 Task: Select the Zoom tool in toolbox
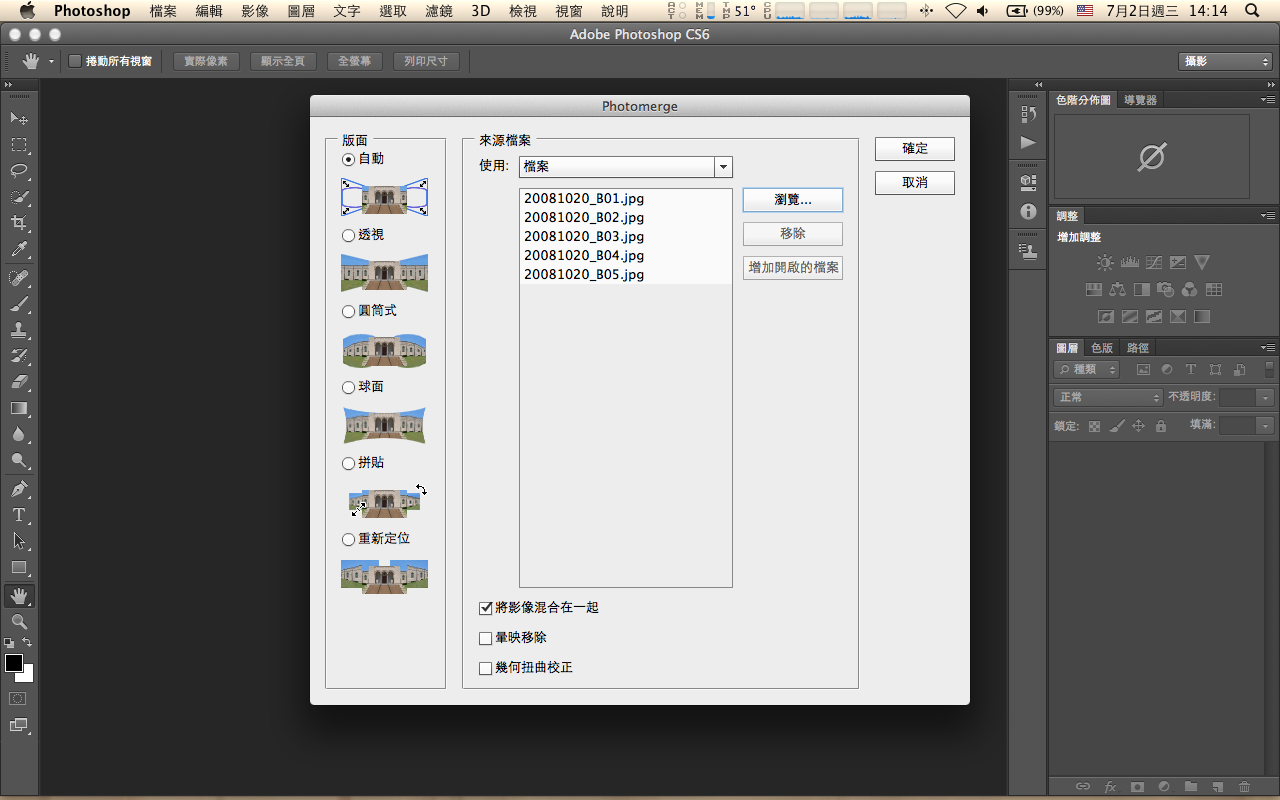click(19, 622)
